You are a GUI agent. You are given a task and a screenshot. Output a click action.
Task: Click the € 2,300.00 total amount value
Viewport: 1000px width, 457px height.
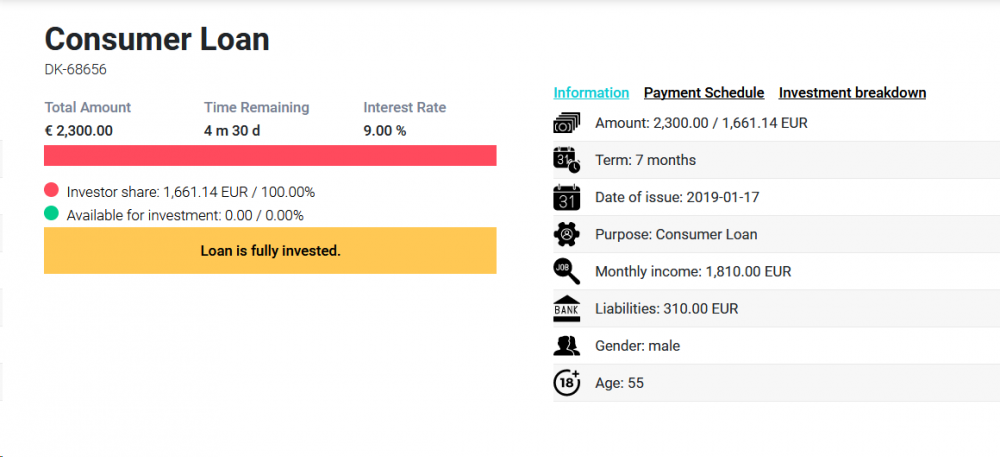coord(79,130)
